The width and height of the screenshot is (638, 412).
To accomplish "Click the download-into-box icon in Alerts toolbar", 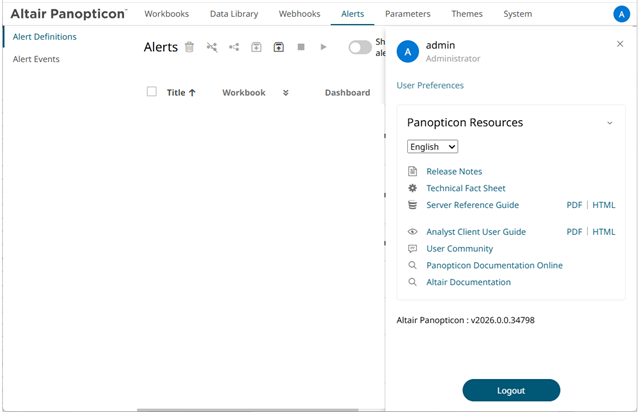I will 256,47.
